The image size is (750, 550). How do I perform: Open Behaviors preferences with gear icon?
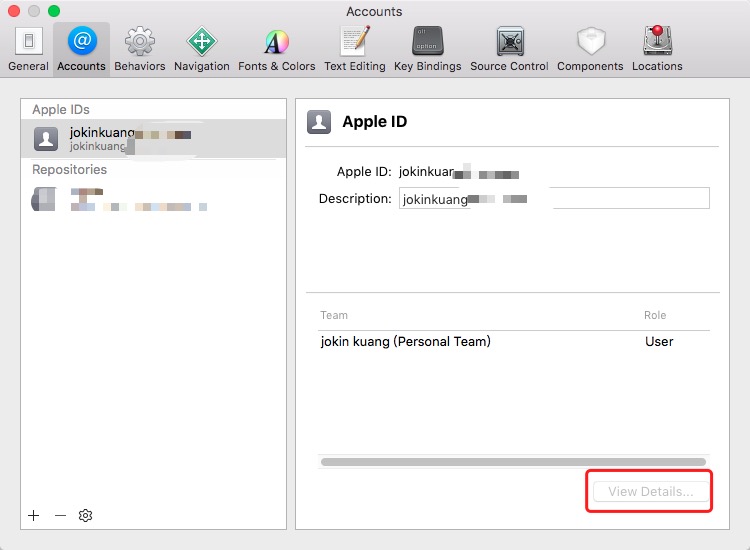pyautogui.click(x=140, y=49)
